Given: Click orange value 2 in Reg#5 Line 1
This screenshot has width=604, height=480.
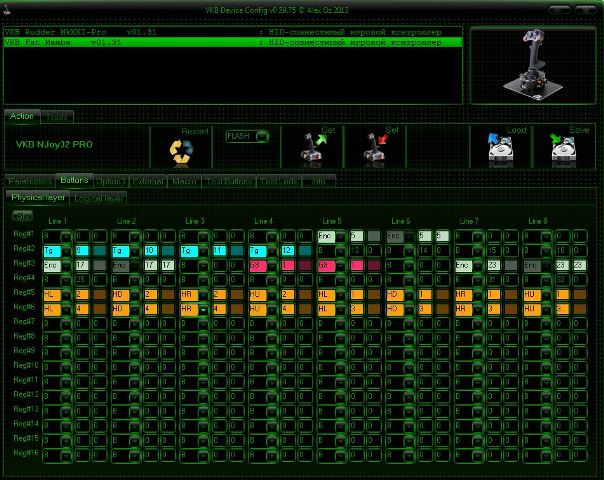Looking at the screenshot, I should point(82,295).
